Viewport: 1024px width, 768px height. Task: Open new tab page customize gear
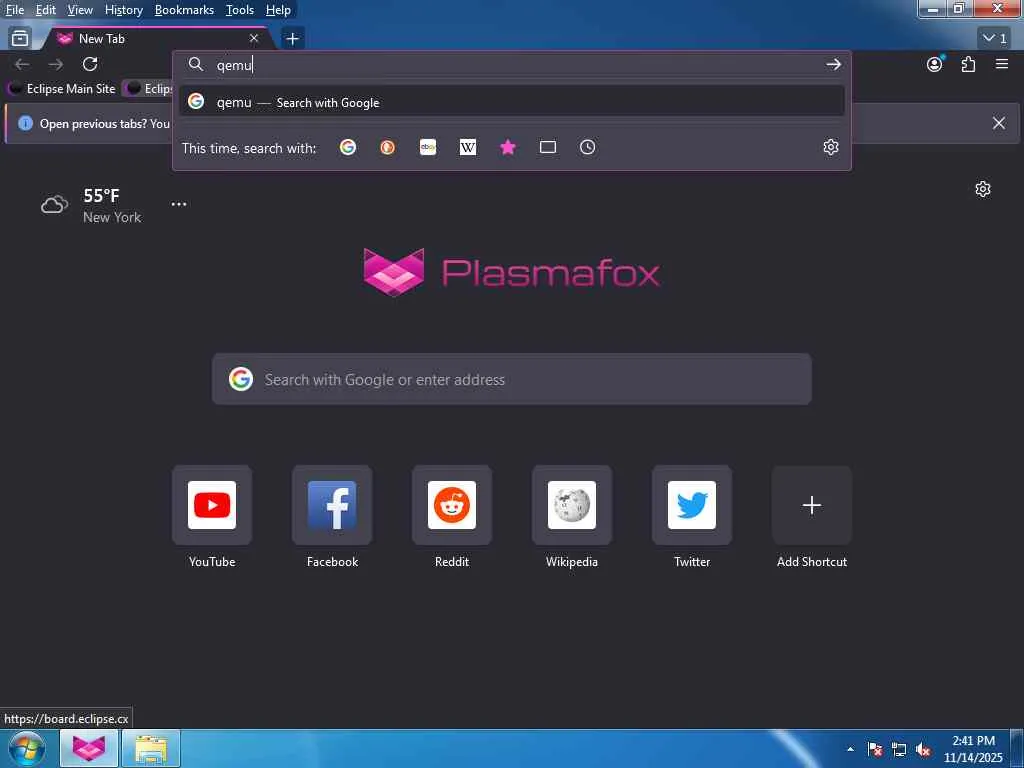click(x=983, y=189)
